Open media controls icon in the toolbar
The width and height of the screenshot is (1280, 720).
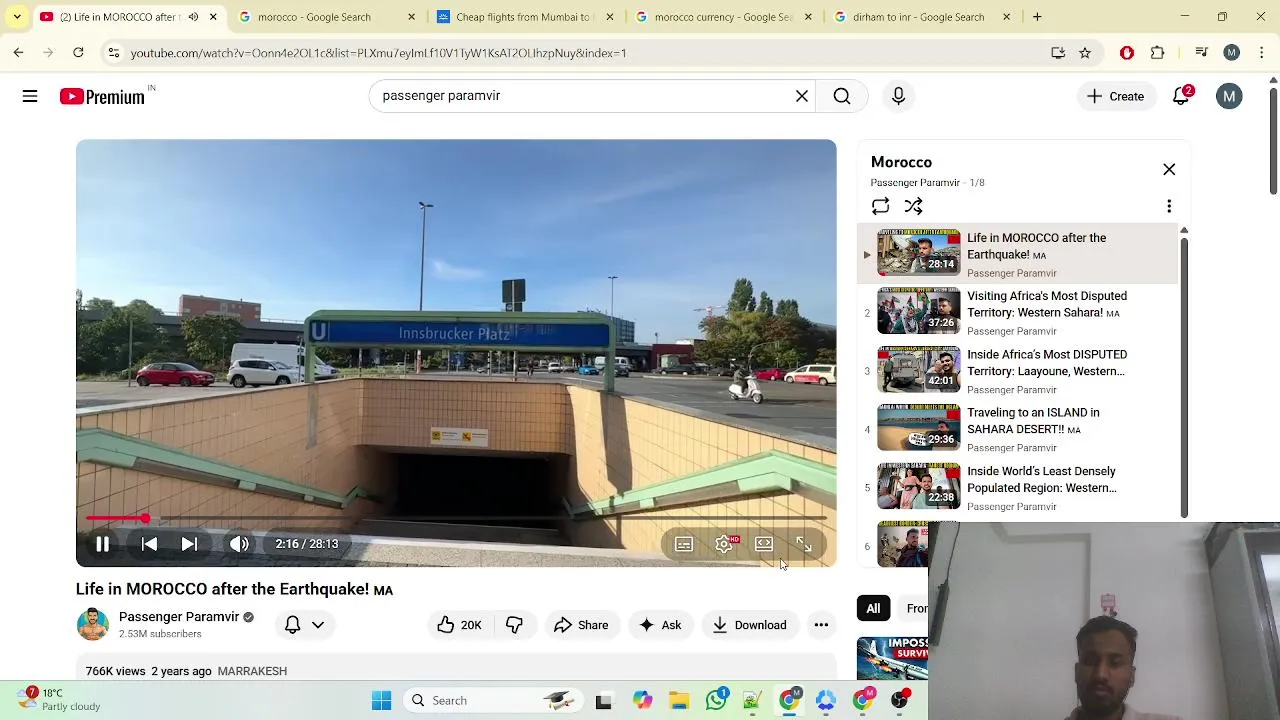pos(1202,53)
